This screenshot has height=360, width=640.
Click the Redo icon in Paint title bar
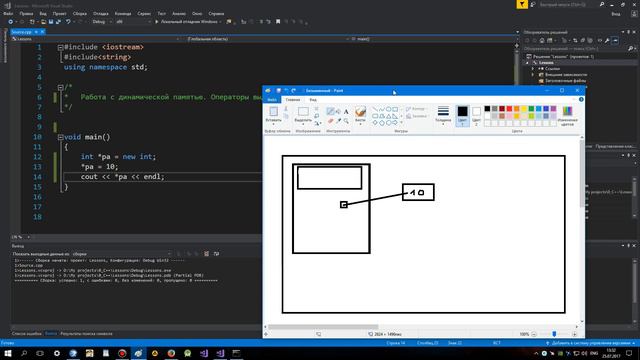[x=293, y=91]
